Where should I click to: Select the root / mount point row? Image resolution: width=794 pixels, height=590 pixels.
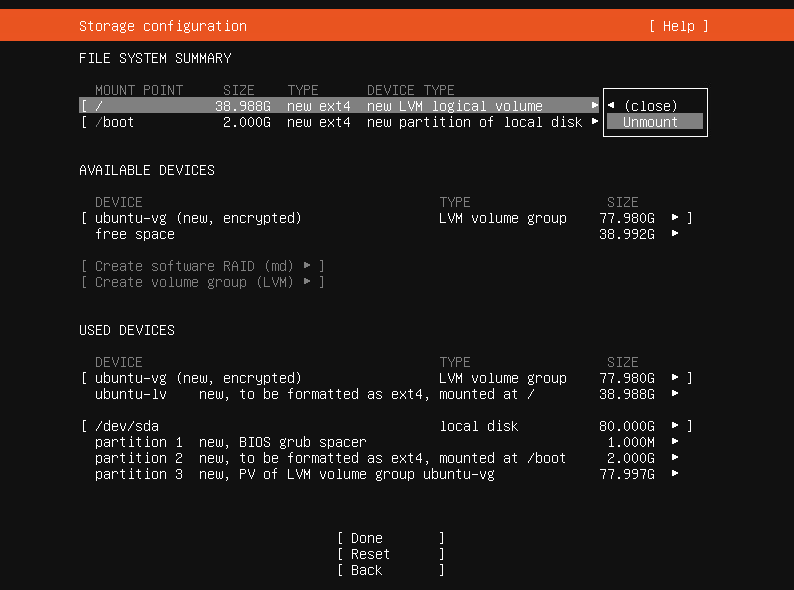[x=330, y=106]
